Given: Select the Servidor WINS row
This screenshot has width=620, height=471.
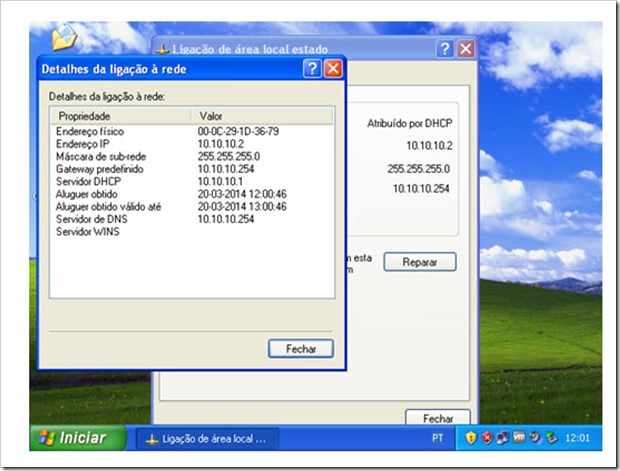Looking at the screenshot, I should click(x=192, y=232).
